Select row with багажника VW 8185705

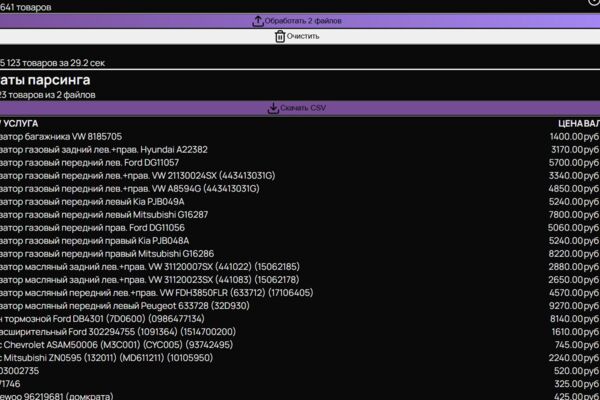click(x=300, y=137)
